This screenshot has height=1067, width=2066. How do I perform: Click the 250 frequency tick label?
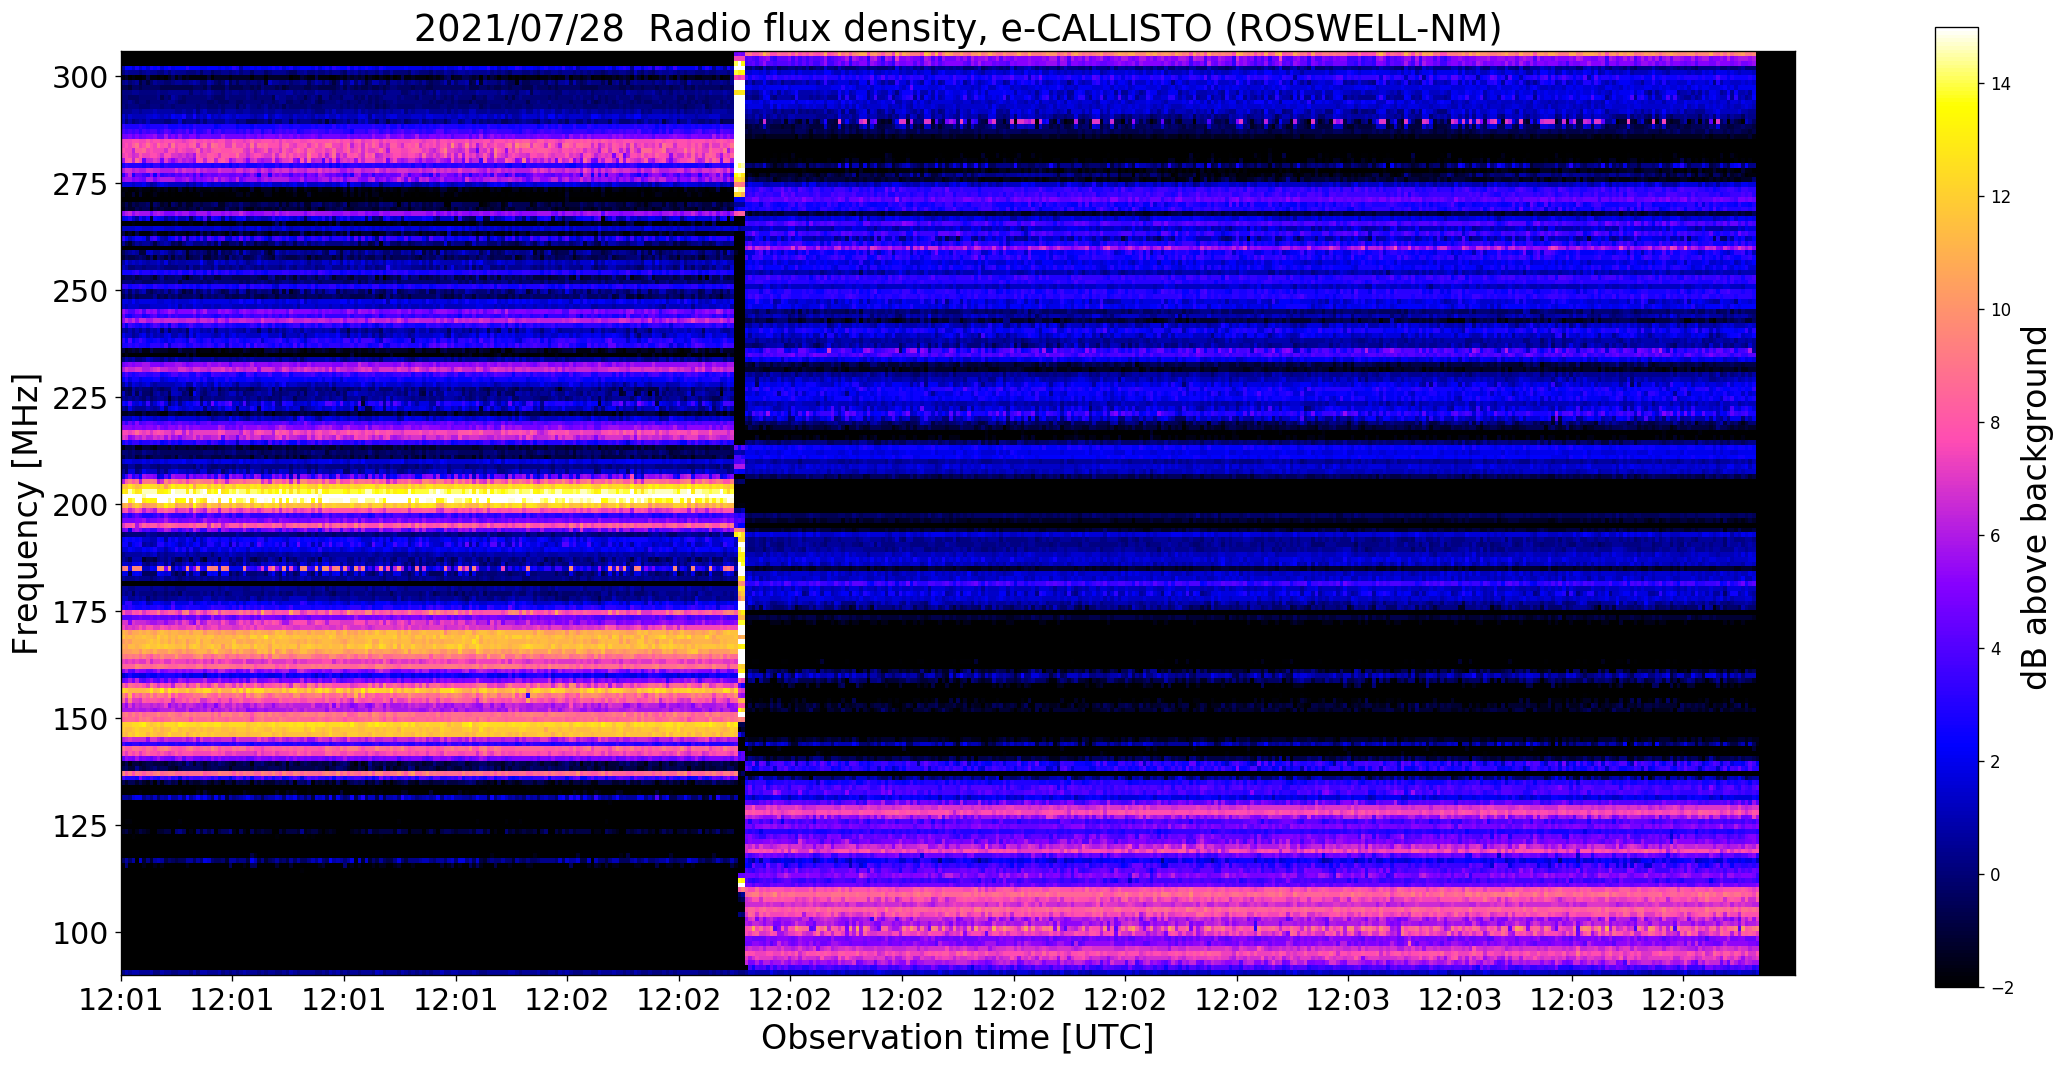point(80,291)
